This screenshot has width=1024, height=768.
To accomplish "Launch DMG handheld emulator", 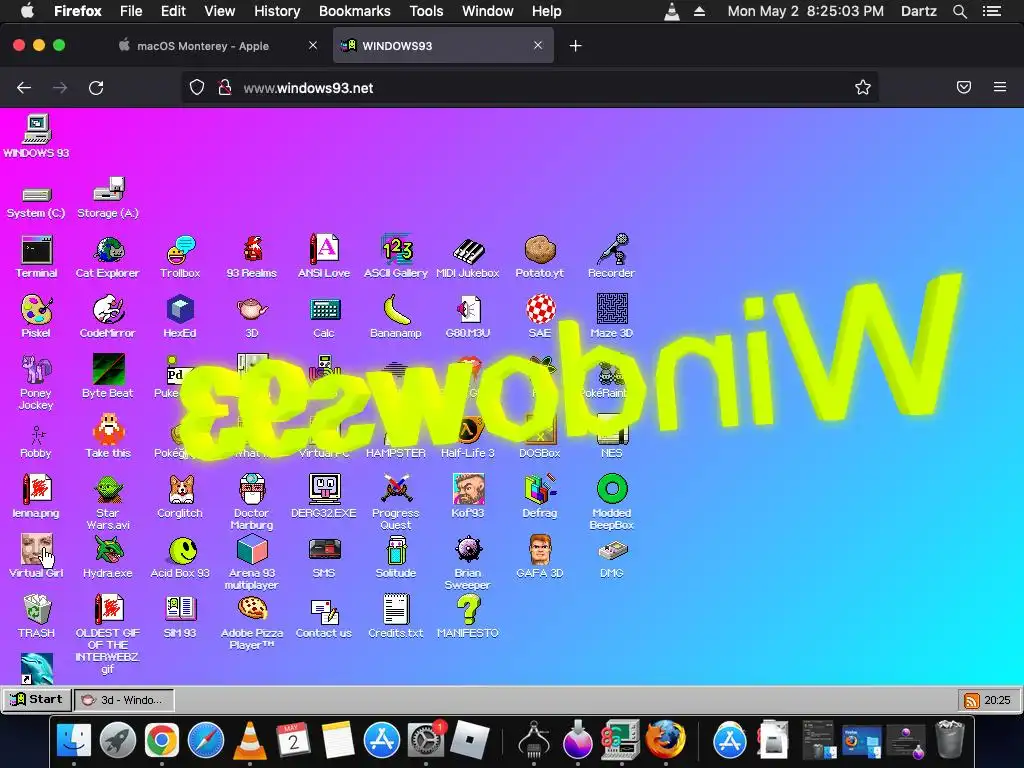I will coord(611,550).
